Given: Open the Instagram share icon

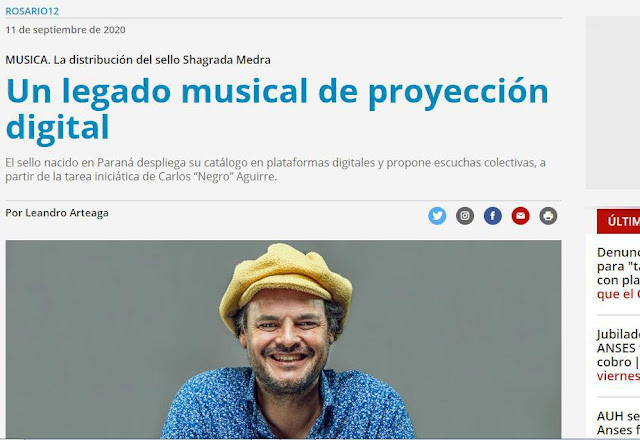Looking at the screenshot, I should click(465, 216).
